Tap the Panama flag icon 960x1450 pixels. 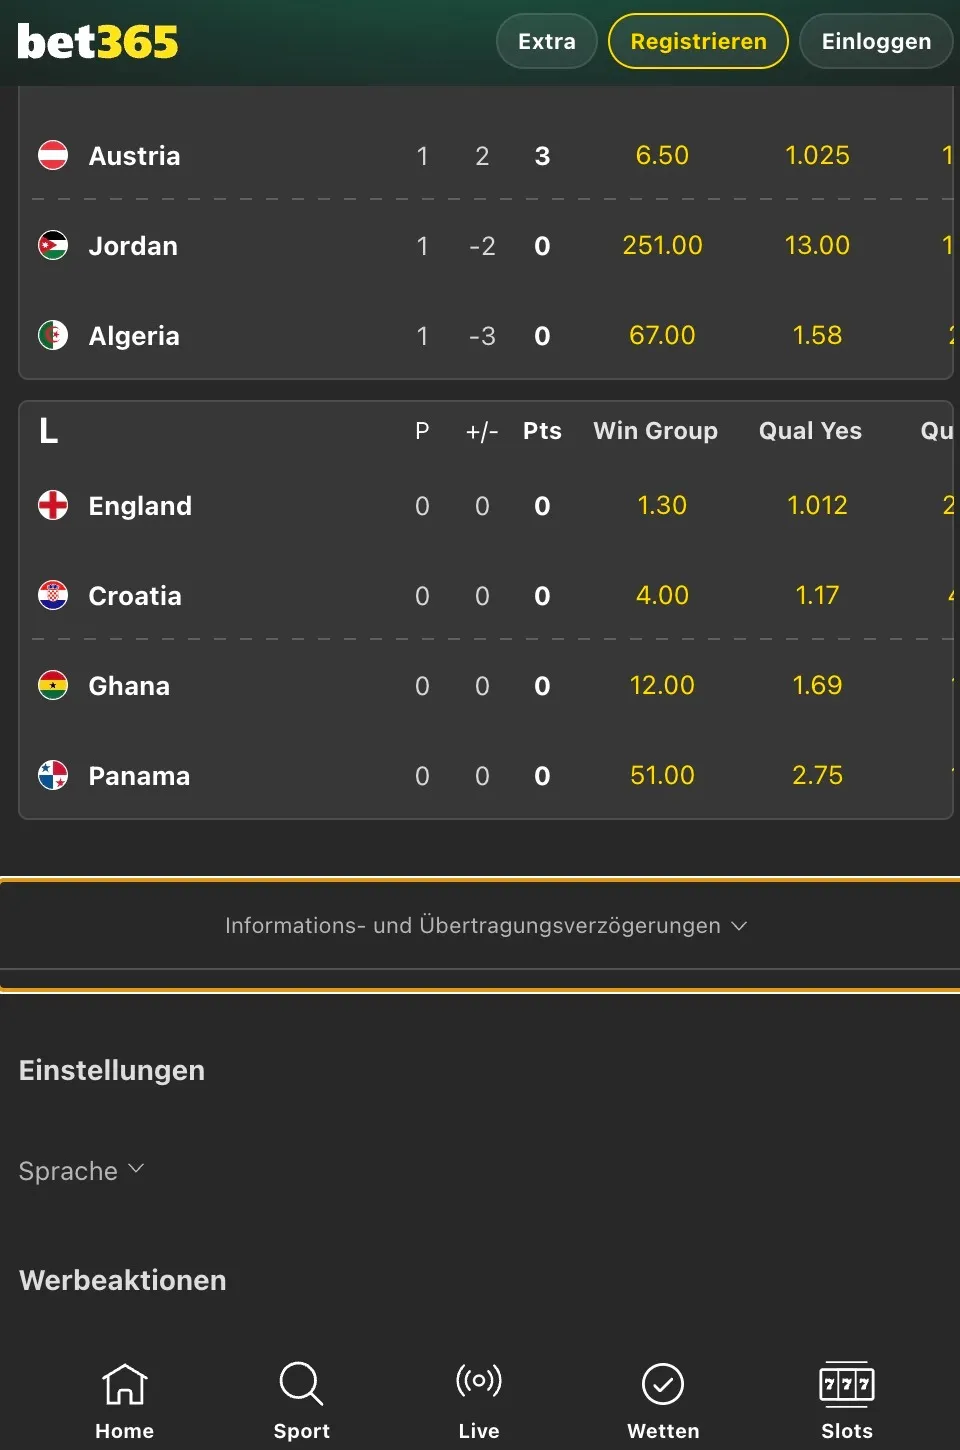tap(53, 775)
